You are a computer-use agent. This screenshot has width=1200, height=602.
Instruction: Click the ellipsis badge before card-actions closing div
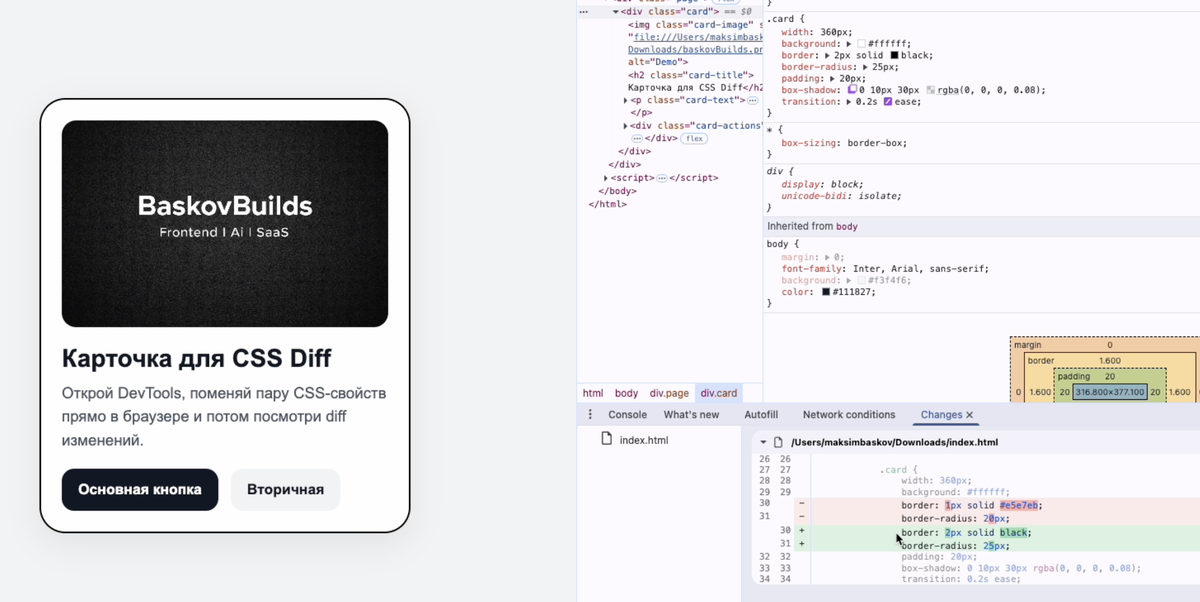[x=637, y=139]
